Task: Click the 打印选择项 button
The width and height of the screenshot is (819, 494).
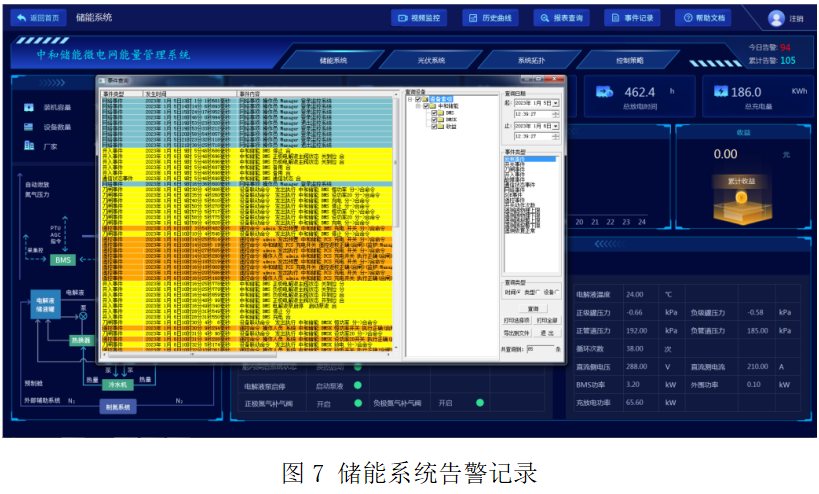Action: click(x=517, y=320)
